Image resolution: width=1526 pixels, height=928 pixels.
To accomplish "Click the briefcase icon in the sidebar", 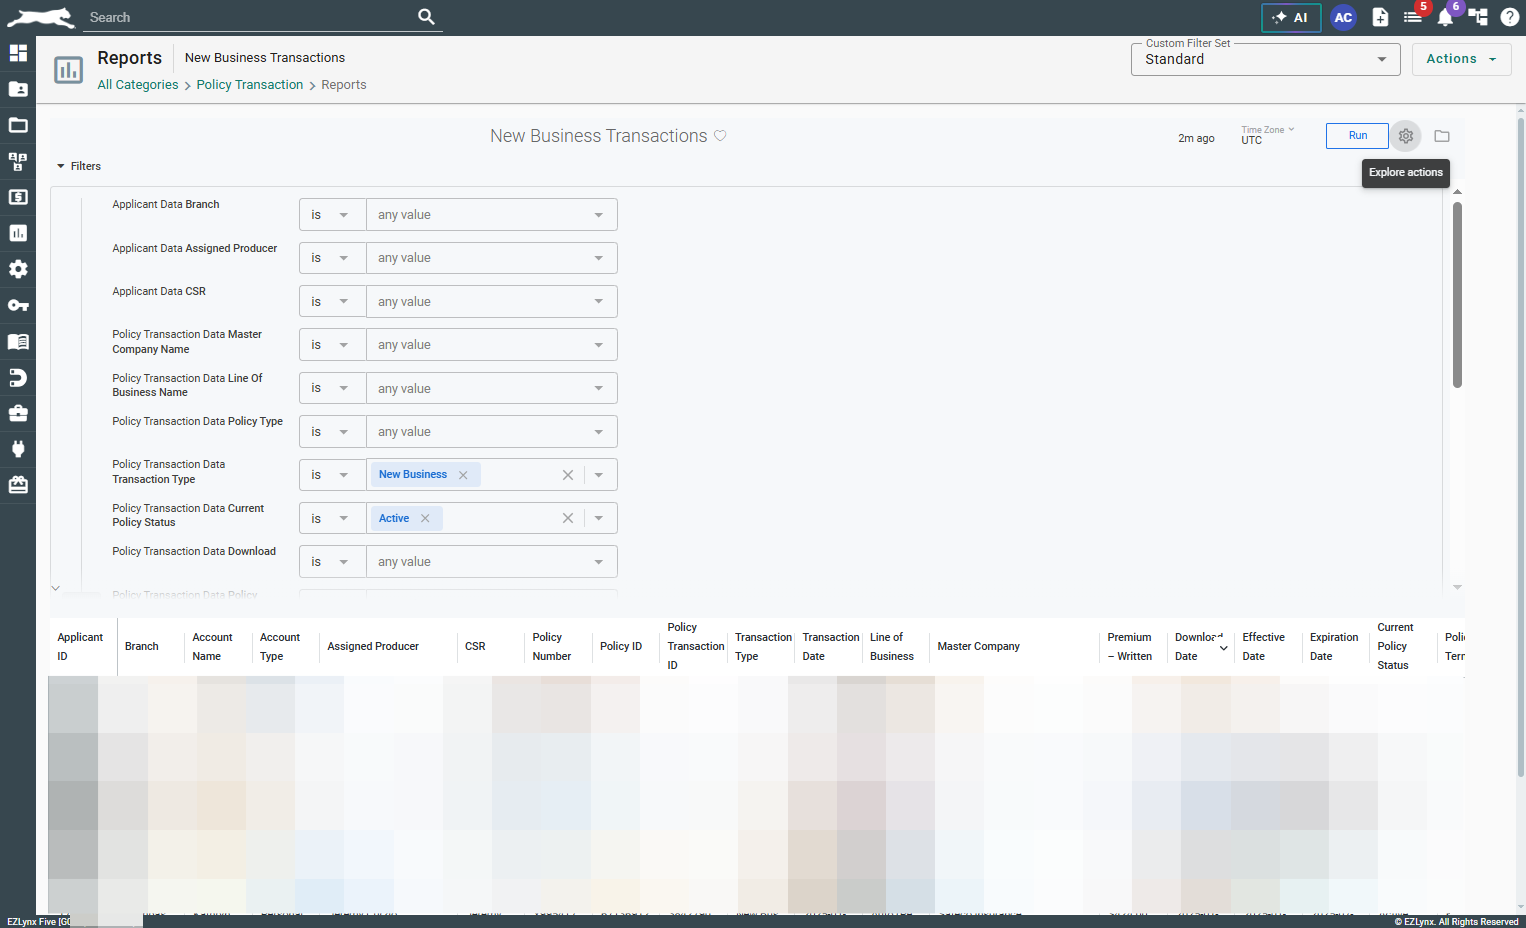I will 18,413.
